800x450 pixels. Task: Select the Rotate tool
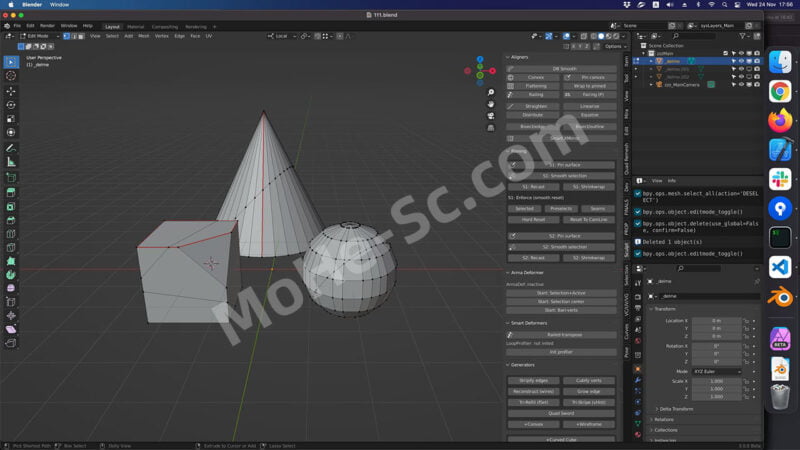tap(11, 105)
